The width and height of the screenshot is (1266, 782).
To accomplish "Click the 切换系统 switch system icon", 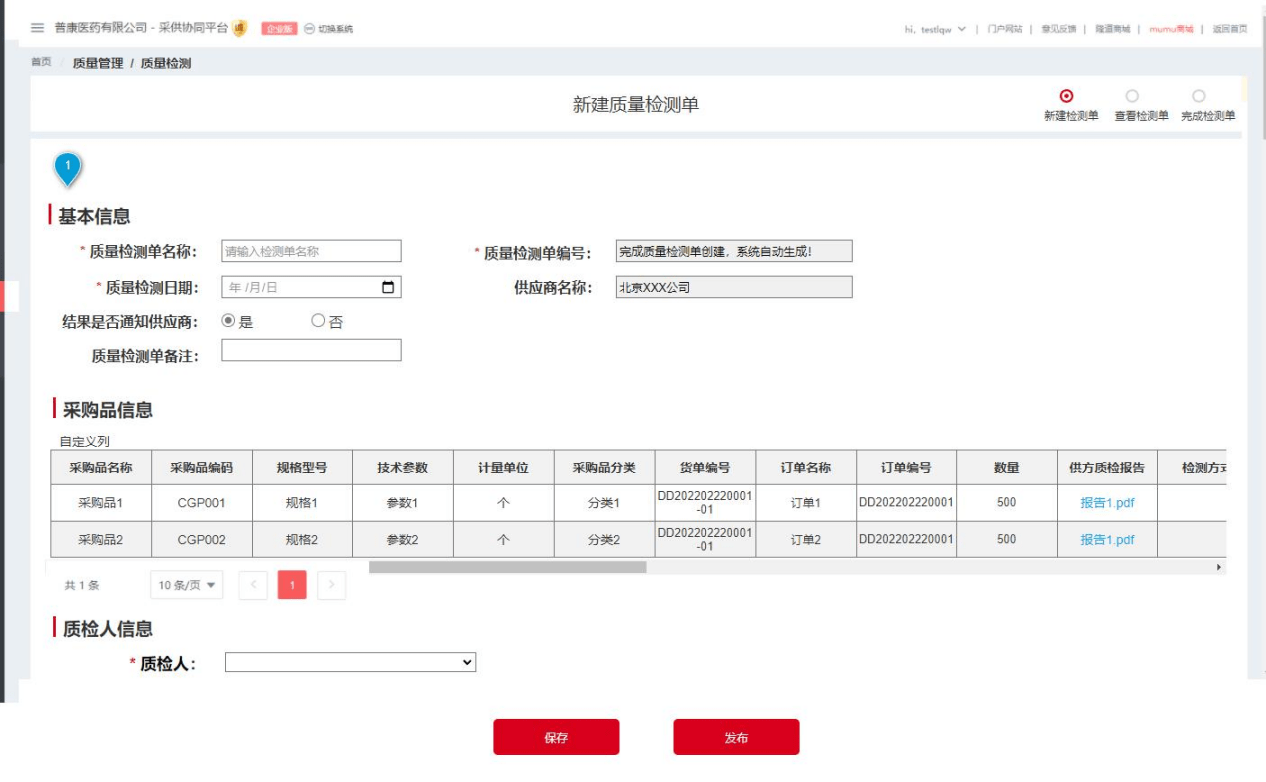I will point(310,29).
